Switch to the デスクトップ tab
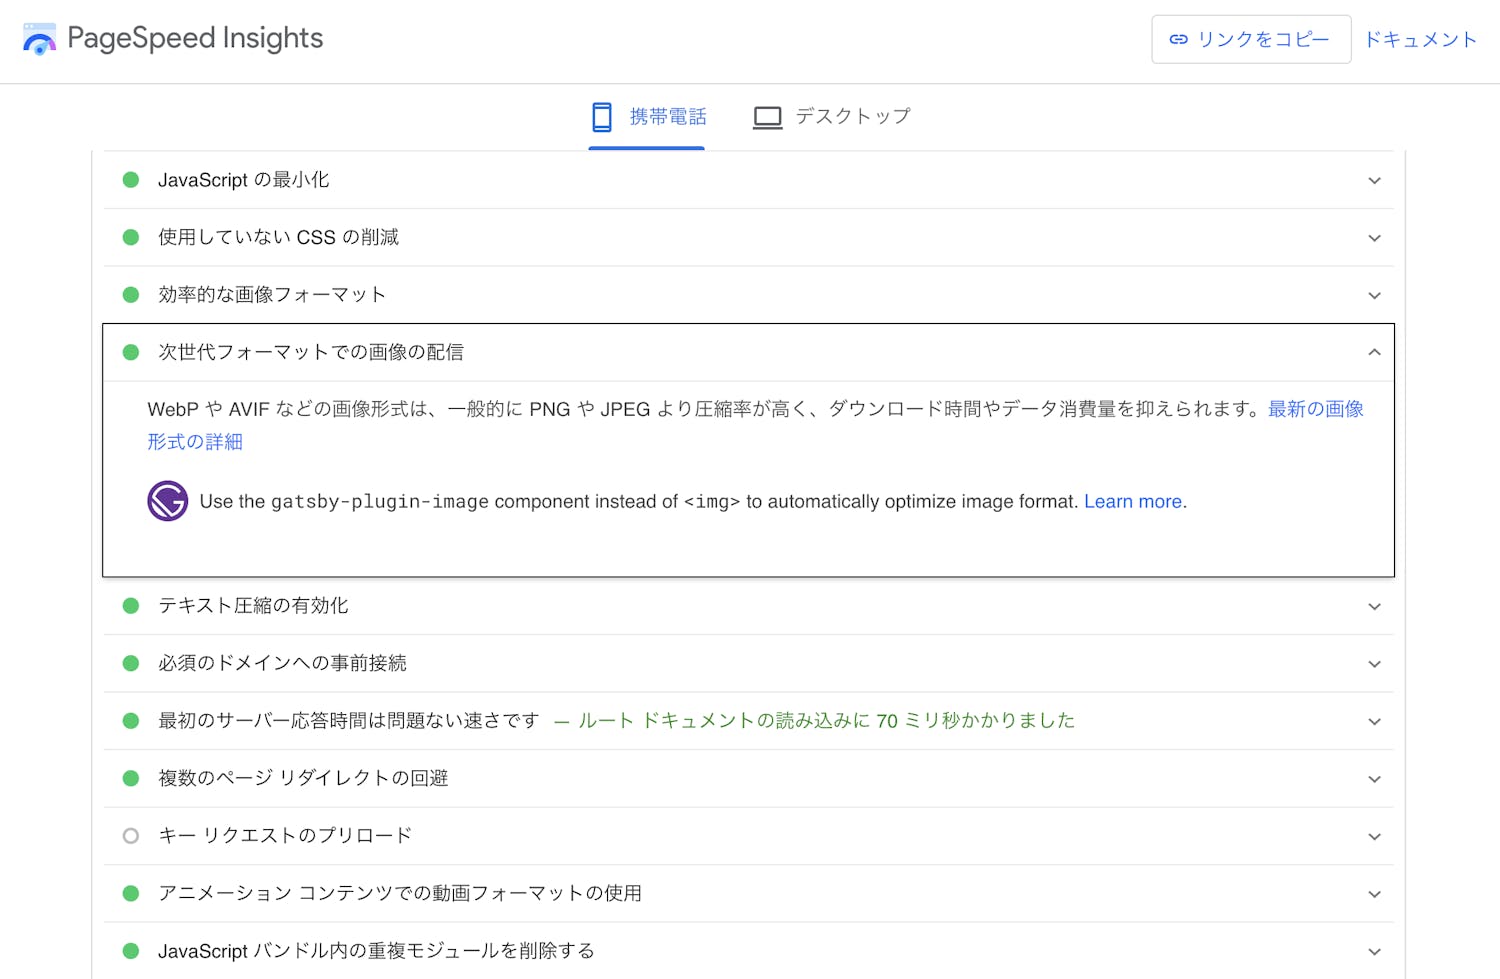Viewport: 1500px width, 979px height. (x=852, y=117)
